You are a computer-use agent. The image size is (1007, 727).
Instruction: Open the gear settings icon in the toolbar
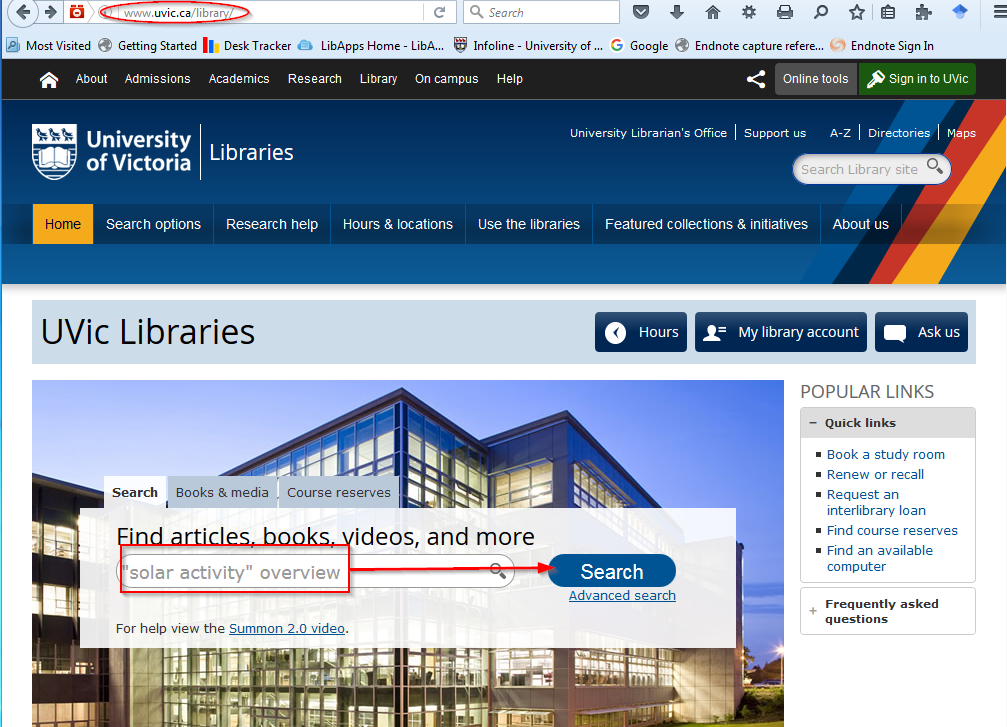coord(748,12)
